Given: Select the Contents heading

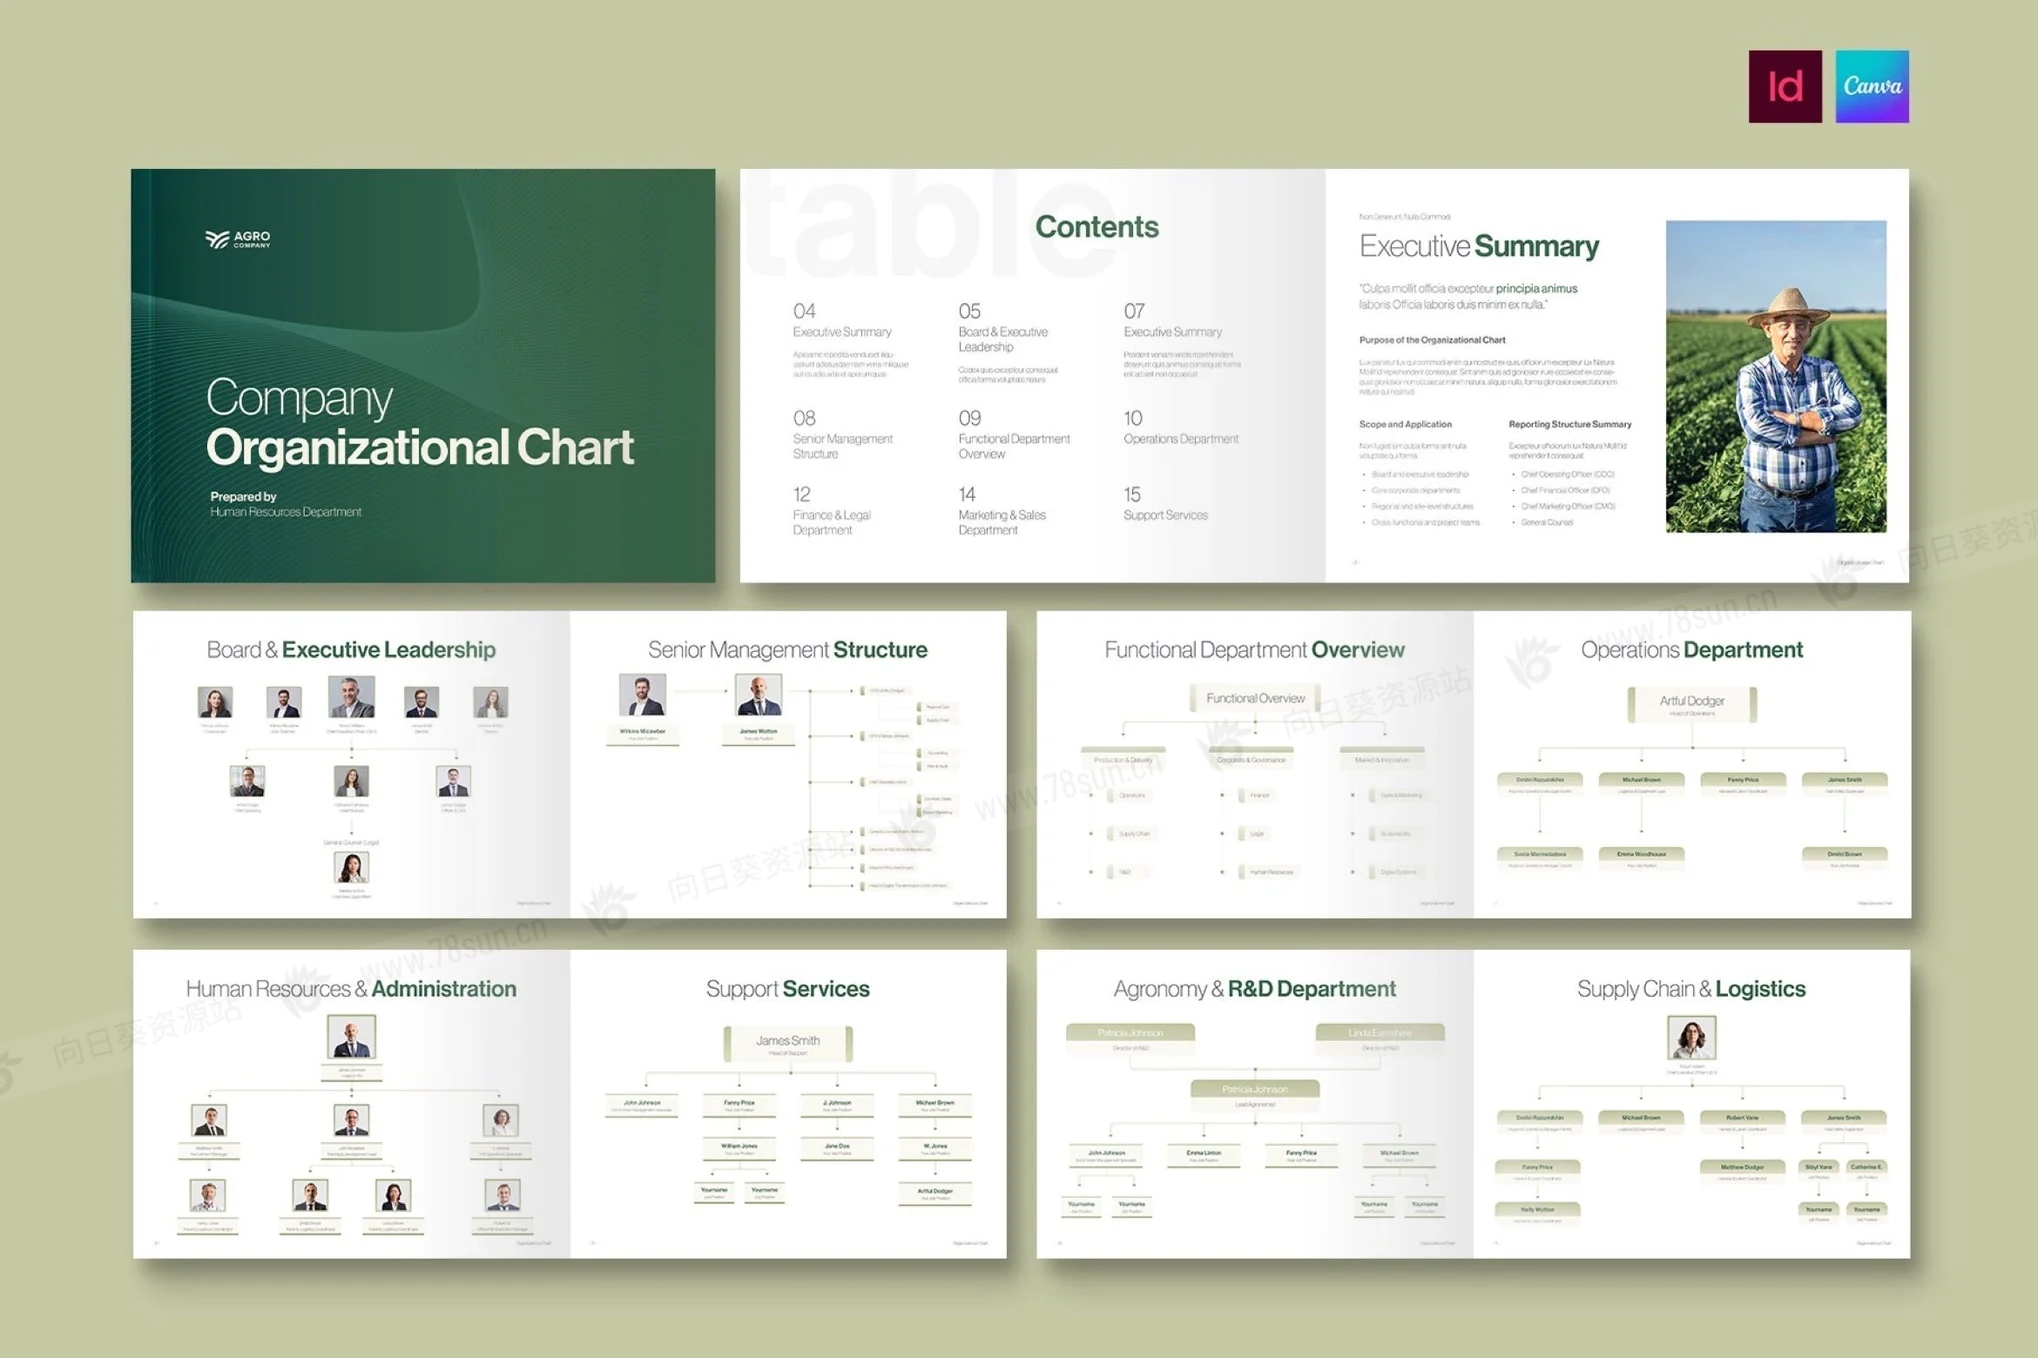Looking at the screenshot, I should pos(1096,227).
